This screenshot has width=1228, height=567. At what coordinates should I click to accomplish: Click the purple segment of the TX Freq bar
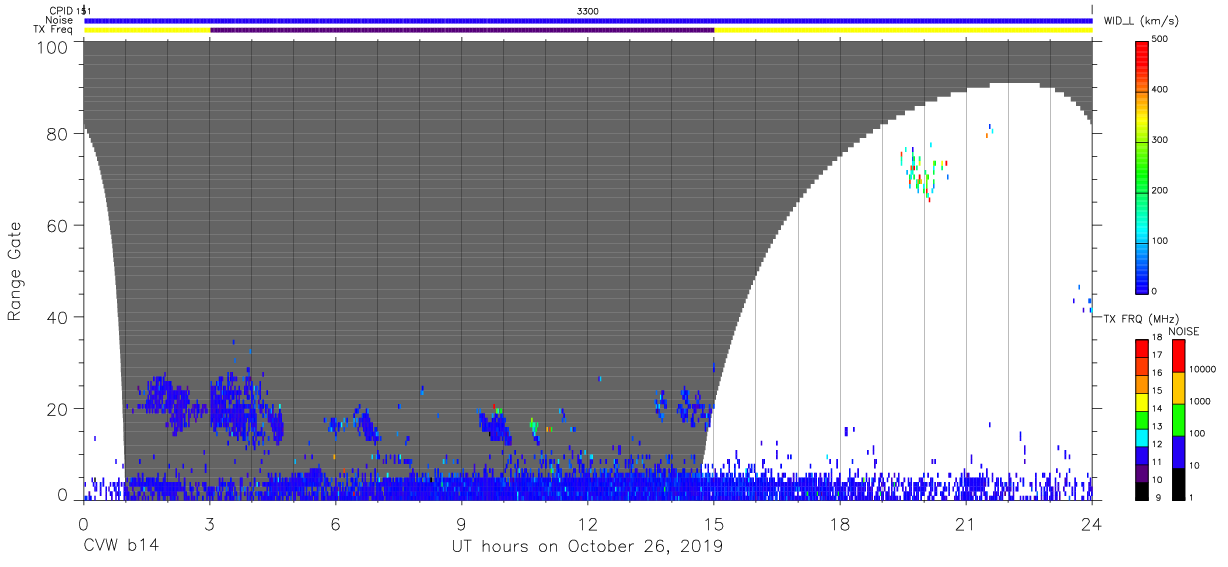click(462, 30)
